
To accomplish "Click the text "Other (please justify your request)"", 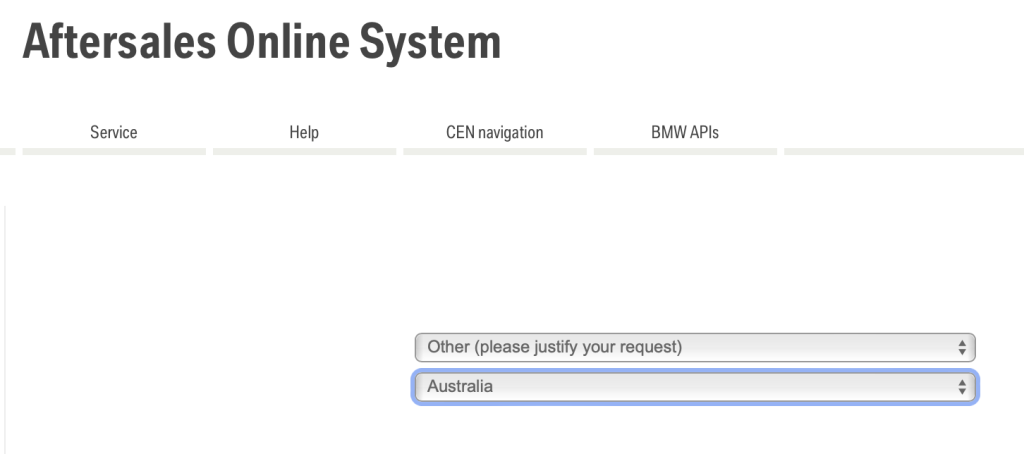I will tap(554, 348).
